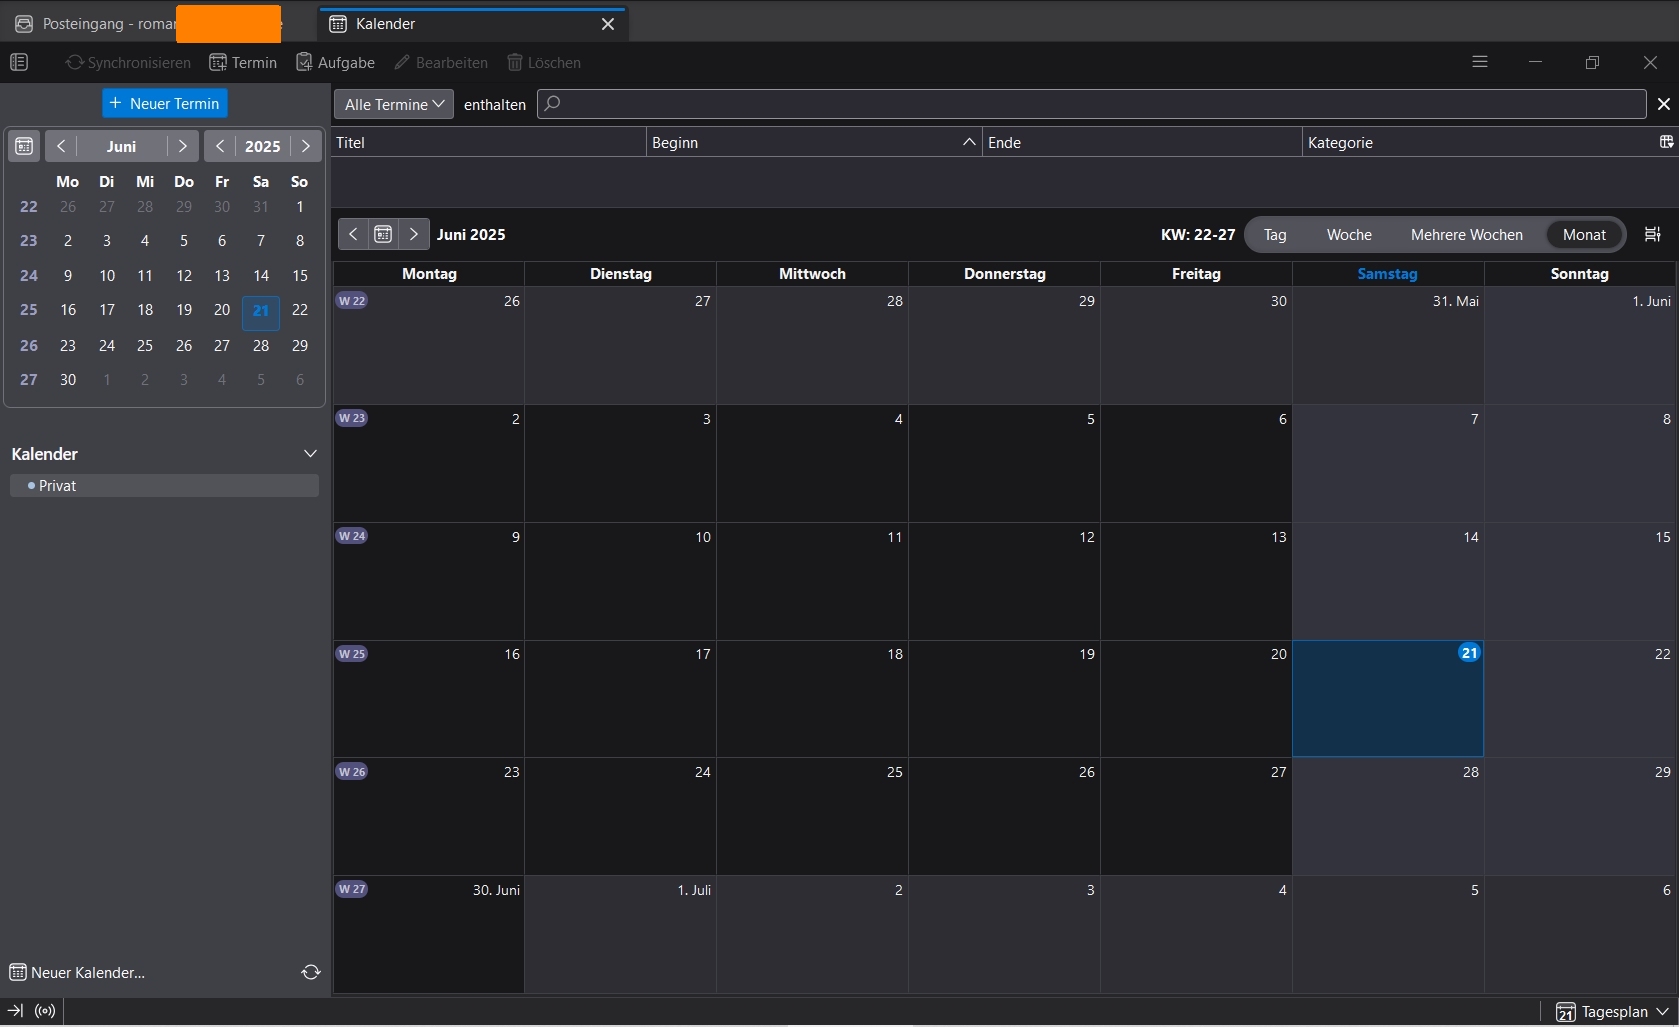The height and width of the screenshot is (1027, 1679).
Task: Click the go-to-today icon in mini calendar
Action: pos(24,146)
